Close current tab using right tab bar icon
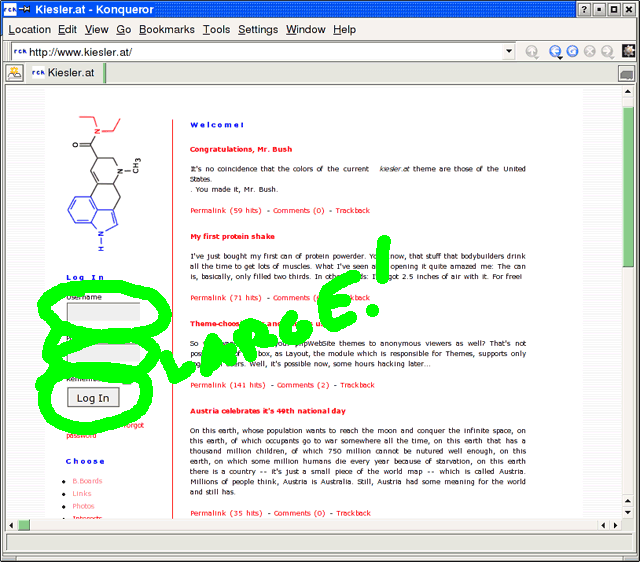The height and width of the screenshot is (562, 640). click(x=626, y=73)
